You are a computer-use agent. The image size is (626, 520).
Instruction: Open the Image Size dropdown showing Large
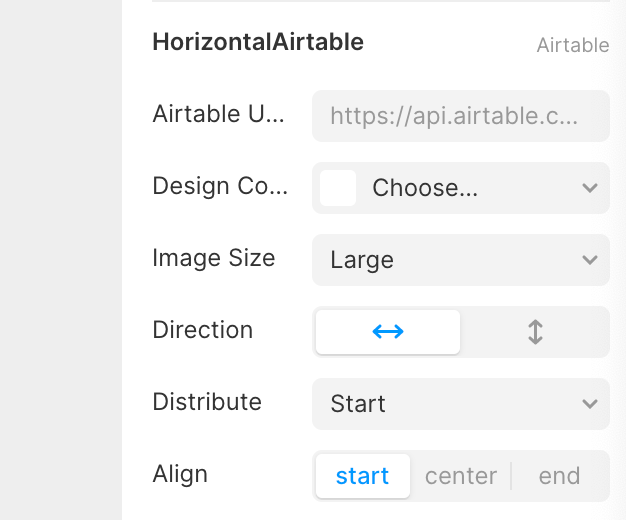(x=461, y=260)
